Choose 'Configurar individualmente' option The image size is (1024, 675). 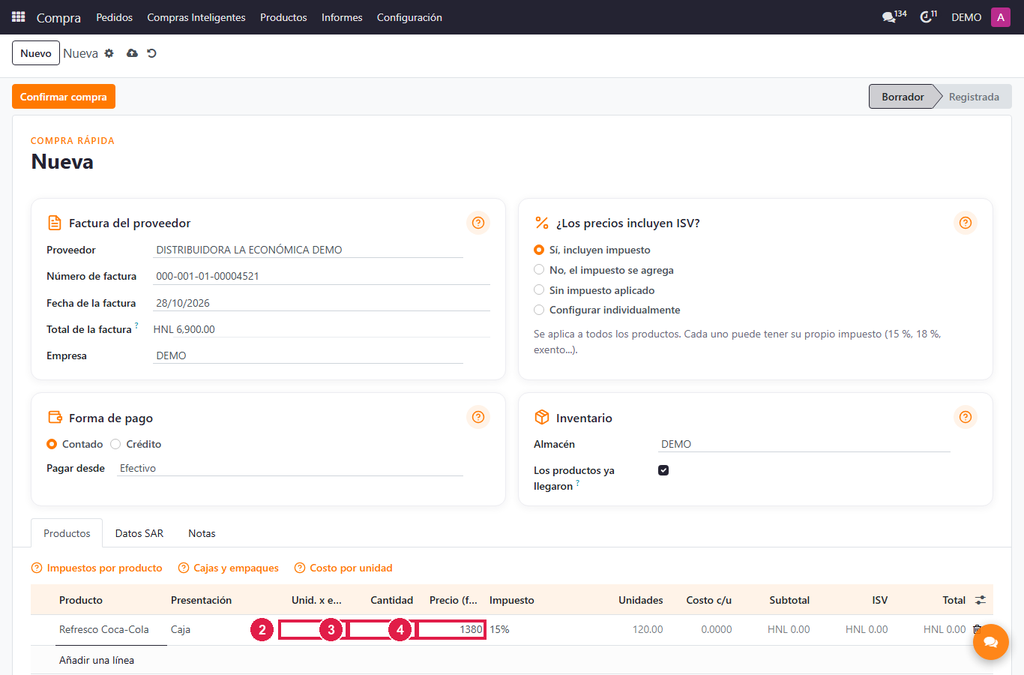point(539,309)
